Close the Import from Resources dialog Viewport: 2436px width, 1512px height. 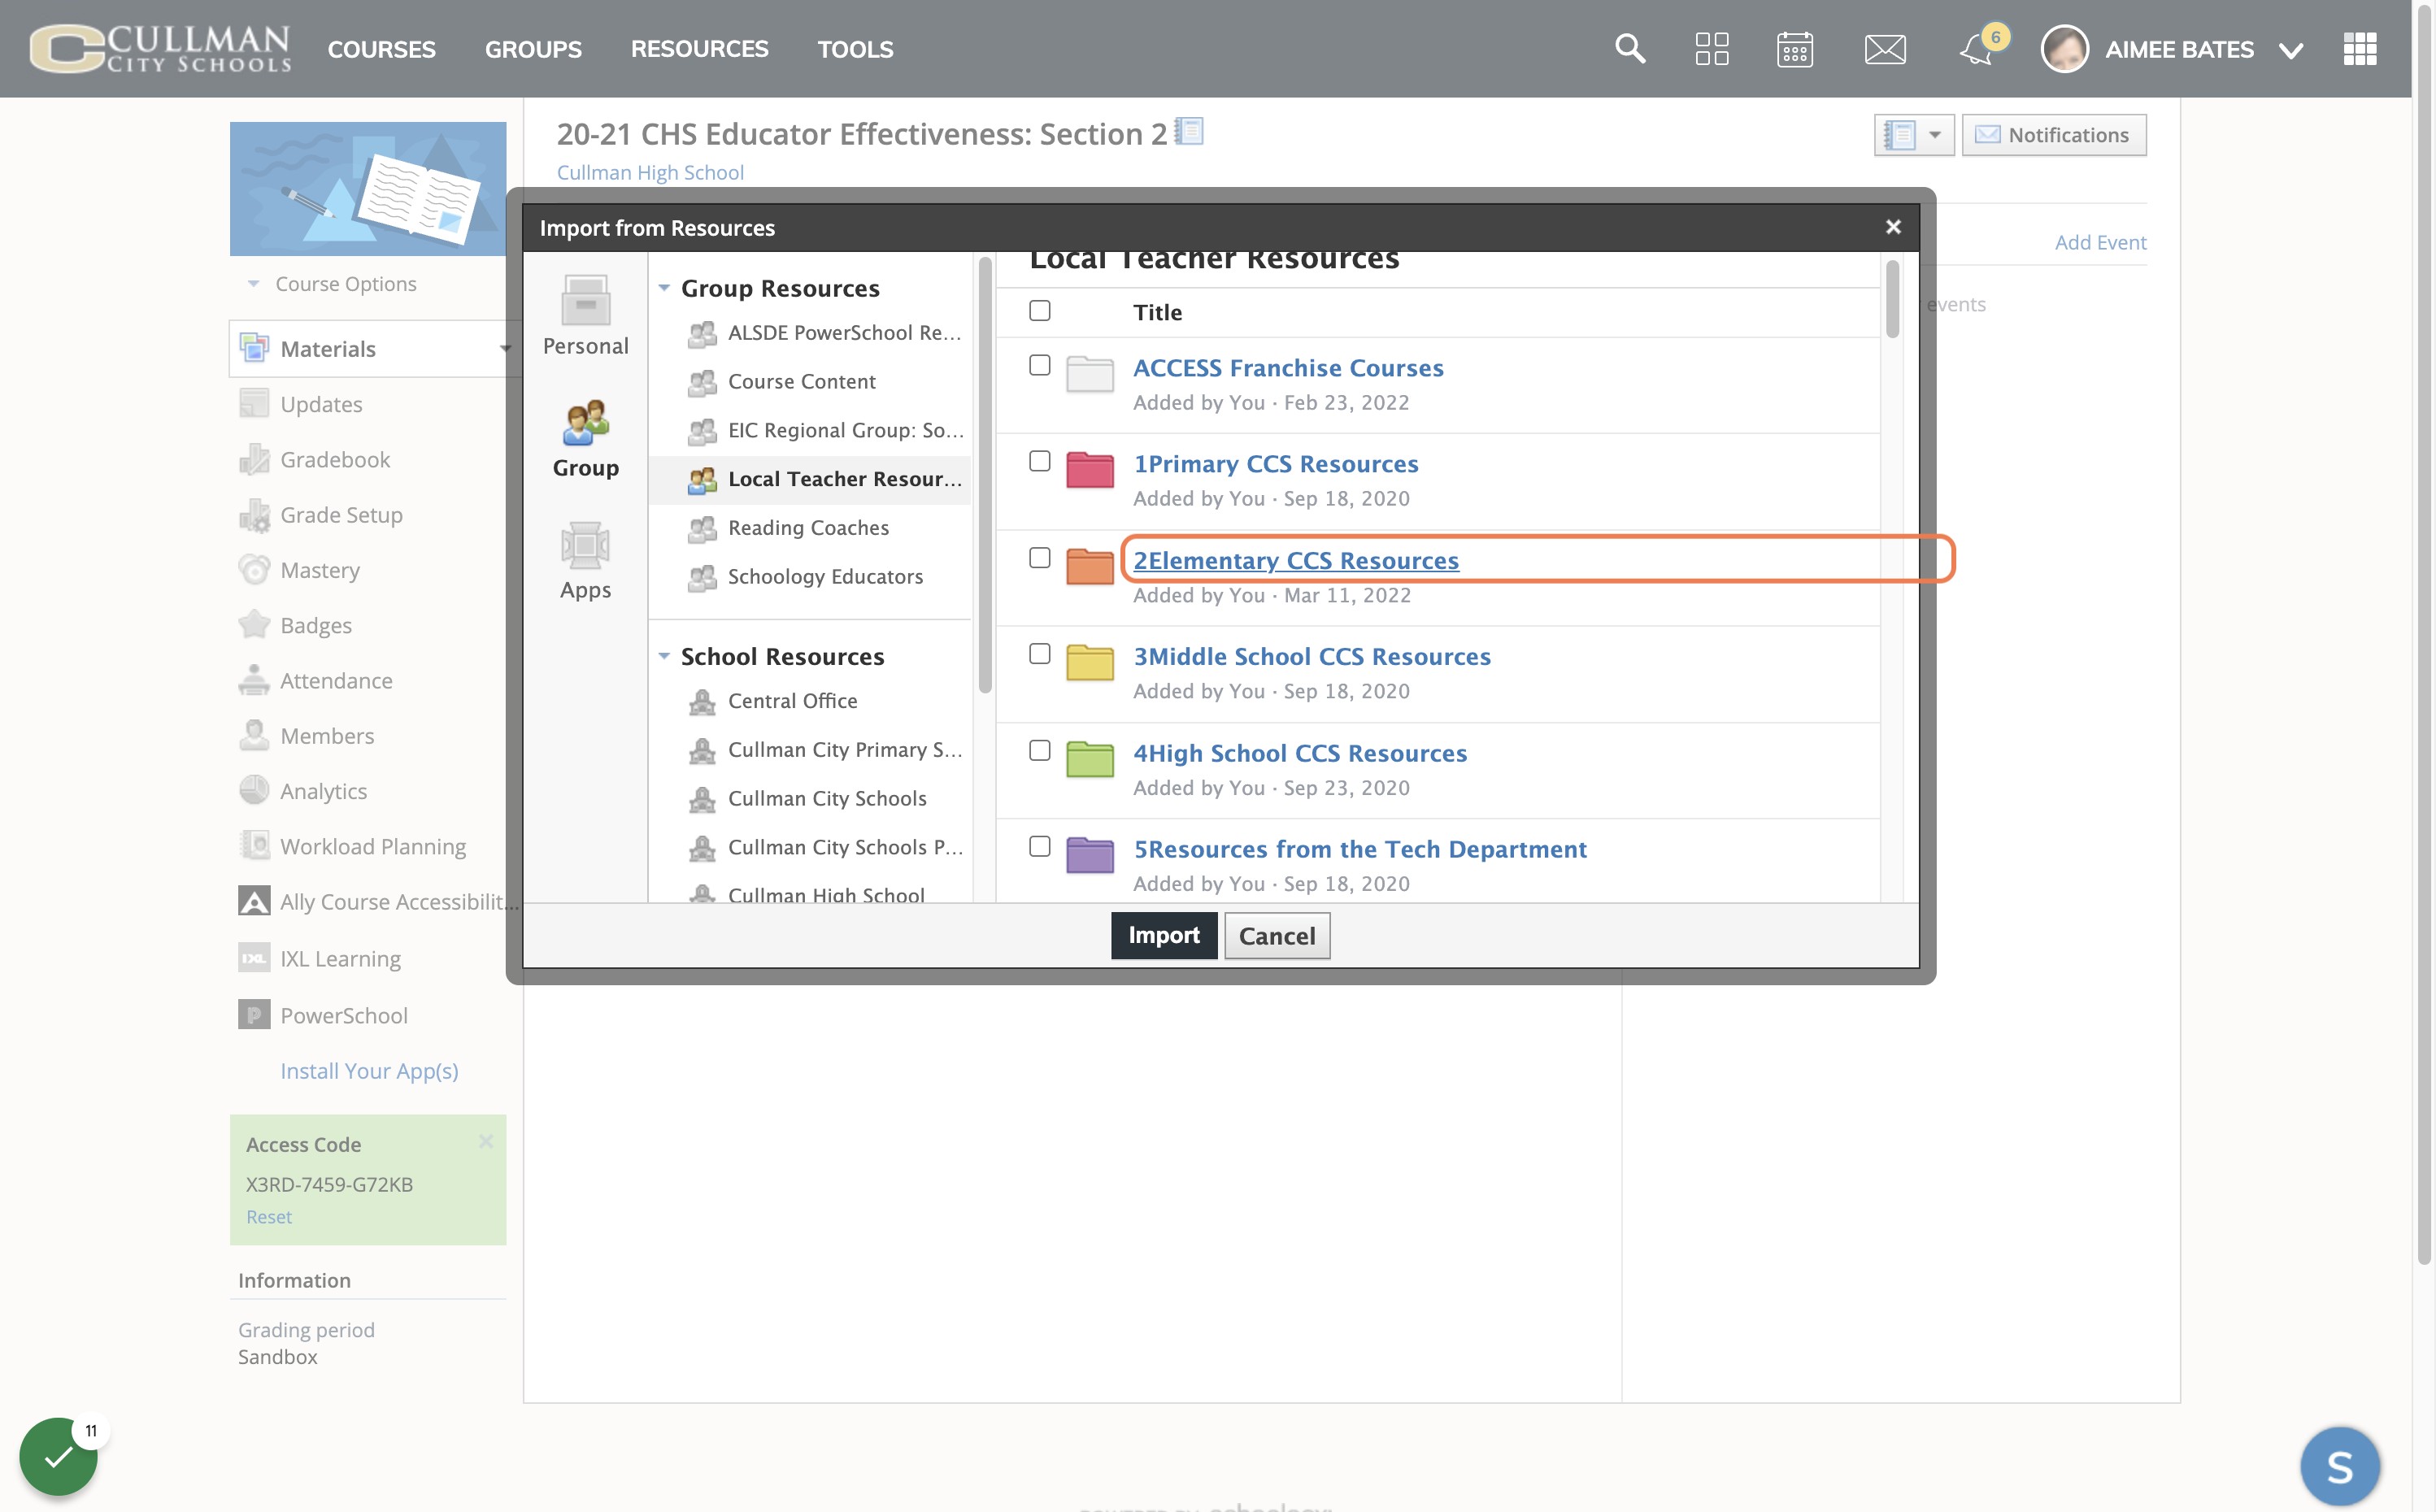coord(1893,228)
